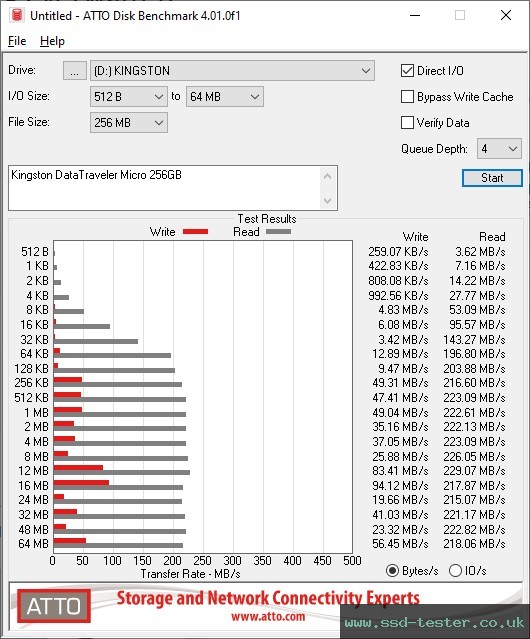Click the Read column header
Image resolution: width=530 pixels, height=639 pixels.
click(x=492, y=237)
